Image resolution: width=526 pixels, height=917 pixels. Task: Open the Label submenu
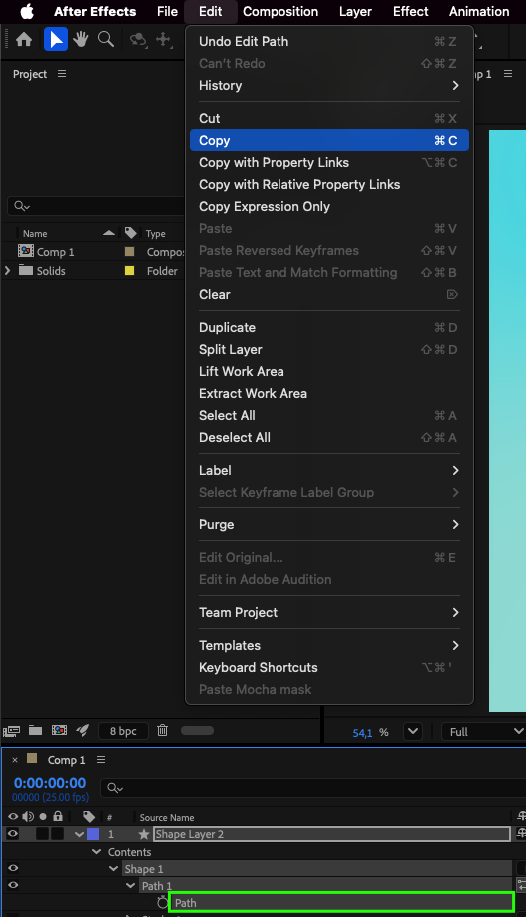pos(329,470)
